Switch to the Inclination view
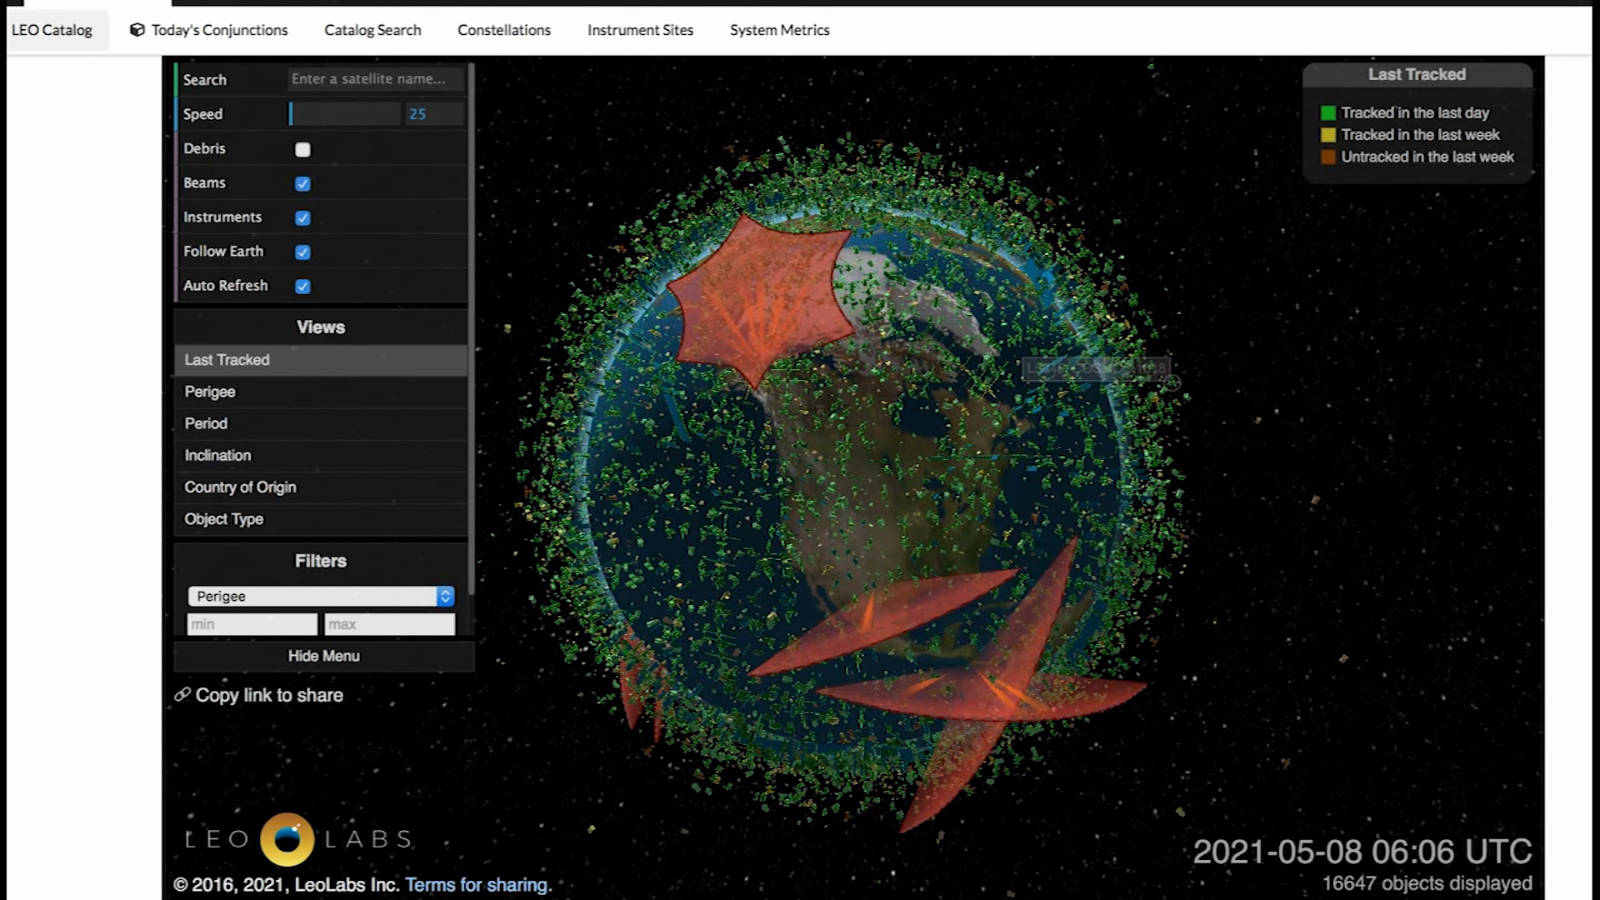Screen dimensions: 1600x900 pyautogui.click(x=321, y=456)
